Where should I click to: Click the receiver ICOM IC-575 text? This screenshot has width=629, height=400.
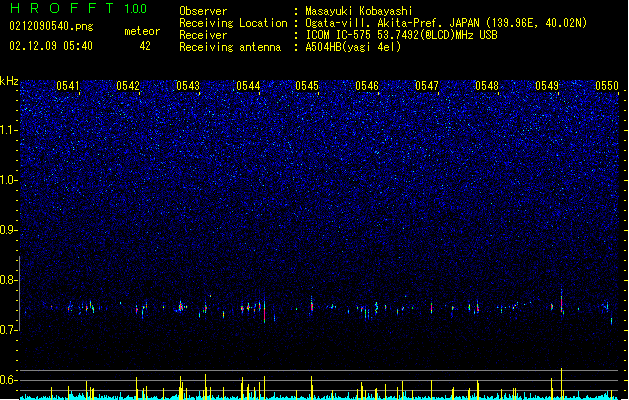(401, 35)
